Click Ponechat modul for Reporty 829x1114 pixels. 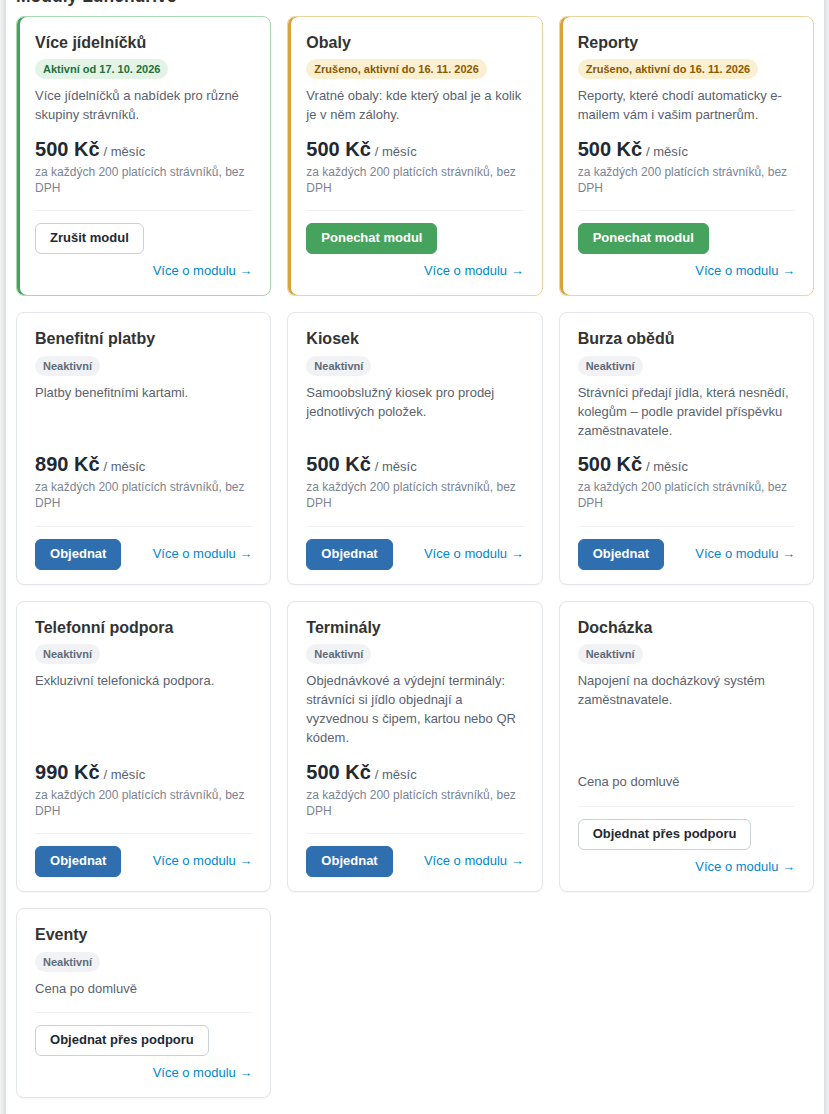643,238
